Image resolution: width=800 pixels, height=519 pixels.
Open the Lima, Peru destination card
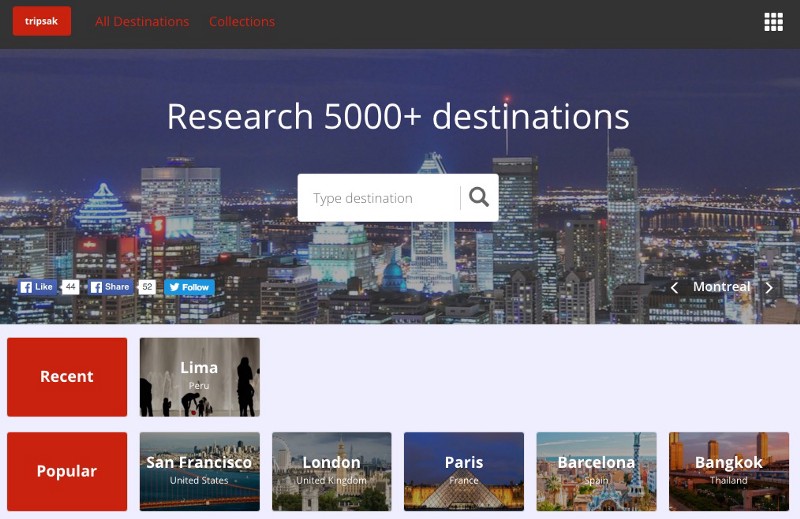pos(199,377)
